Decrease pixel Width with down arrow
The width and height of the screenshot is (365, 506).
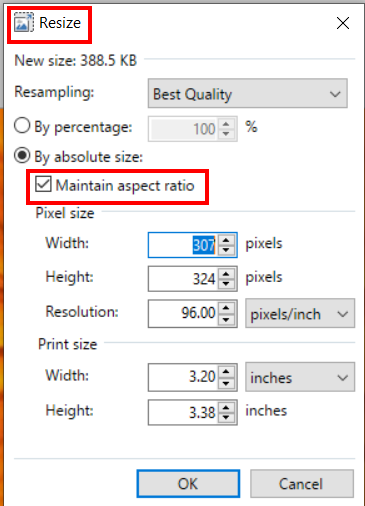226,250
